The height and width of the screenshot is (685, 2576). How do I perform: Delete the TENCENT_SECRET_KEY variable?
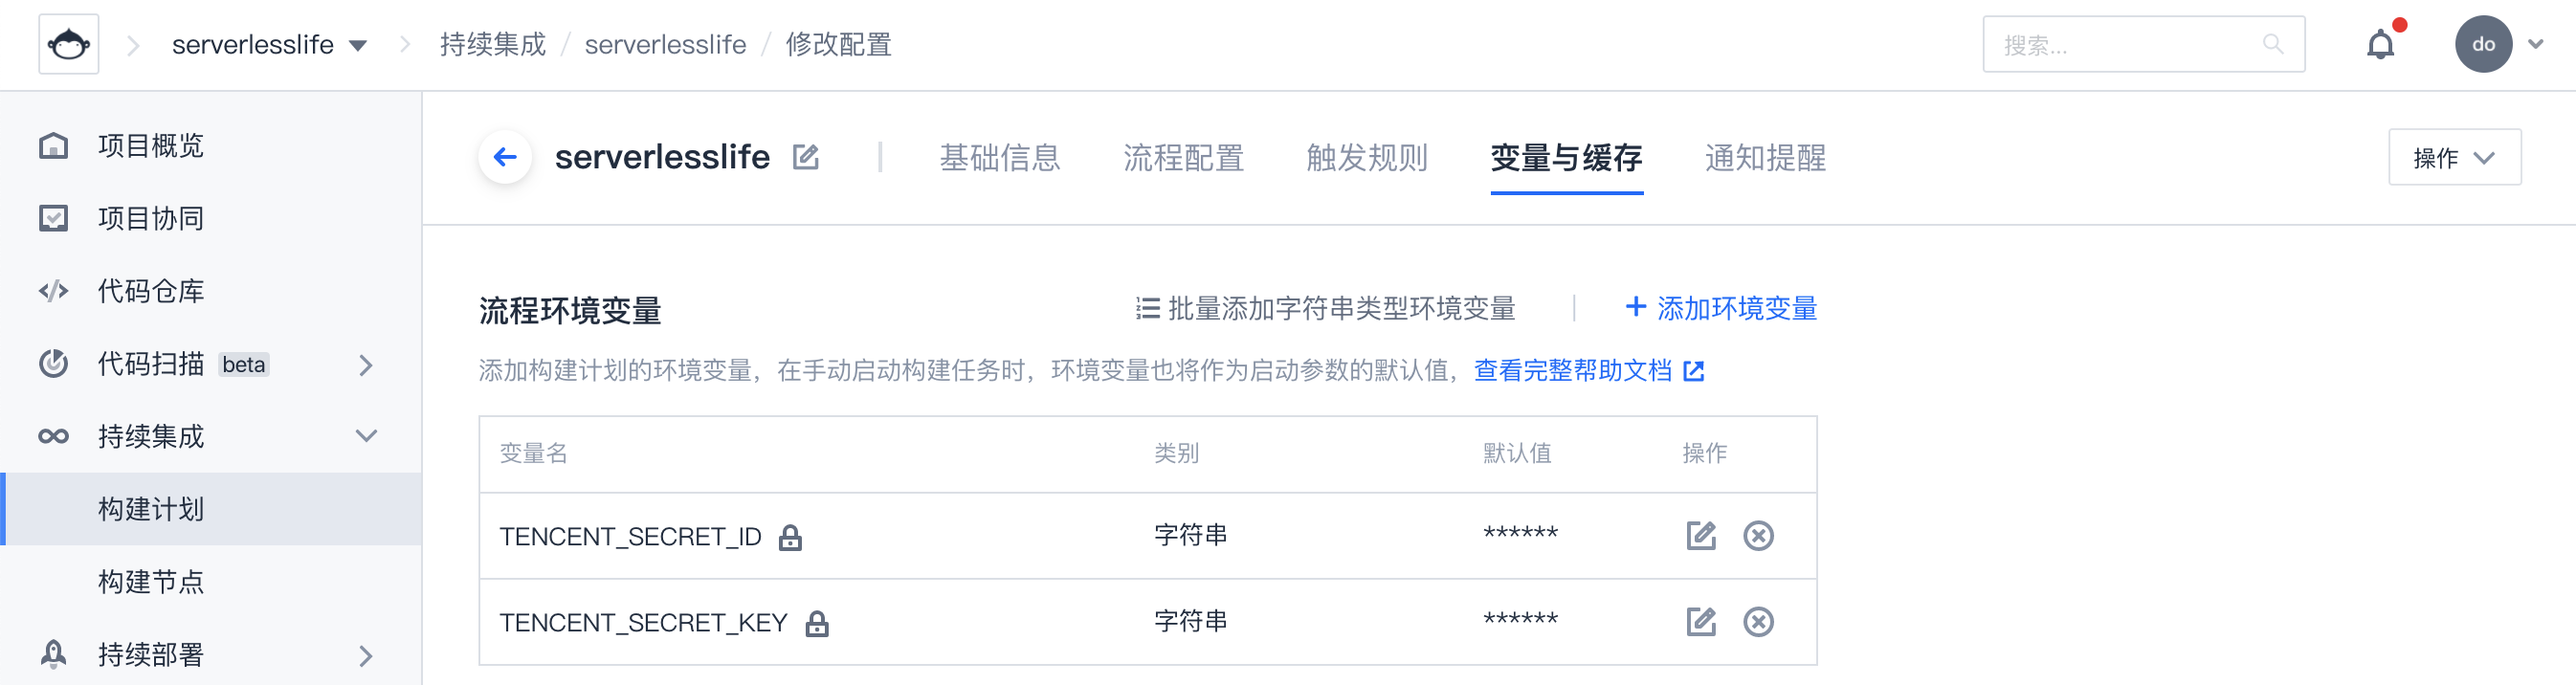point(1758,622)
